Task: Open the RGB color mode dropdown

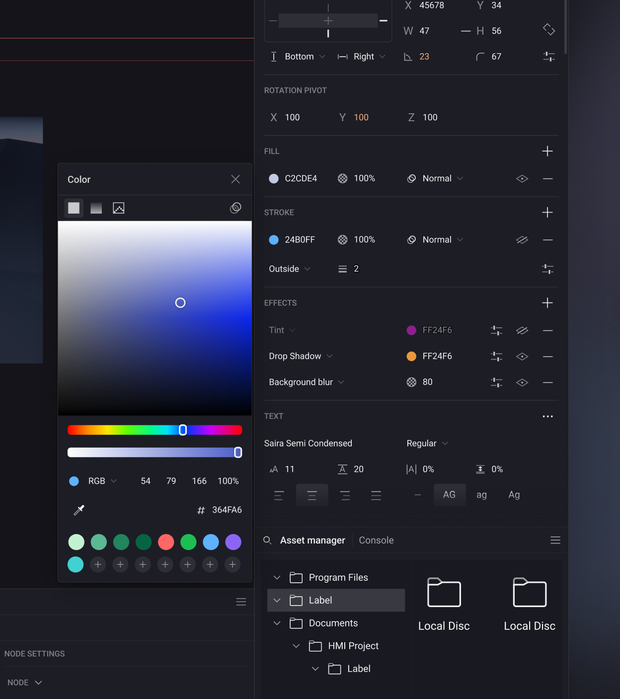Action: pos(102,481)
